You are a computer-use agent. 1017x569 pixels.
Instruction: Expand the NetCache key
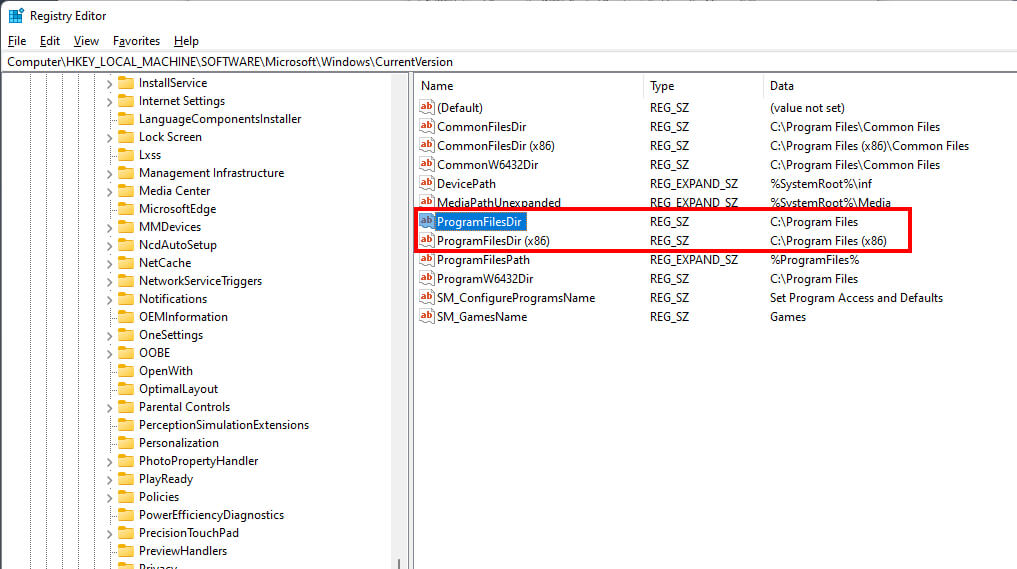click(x=109, y=263)
